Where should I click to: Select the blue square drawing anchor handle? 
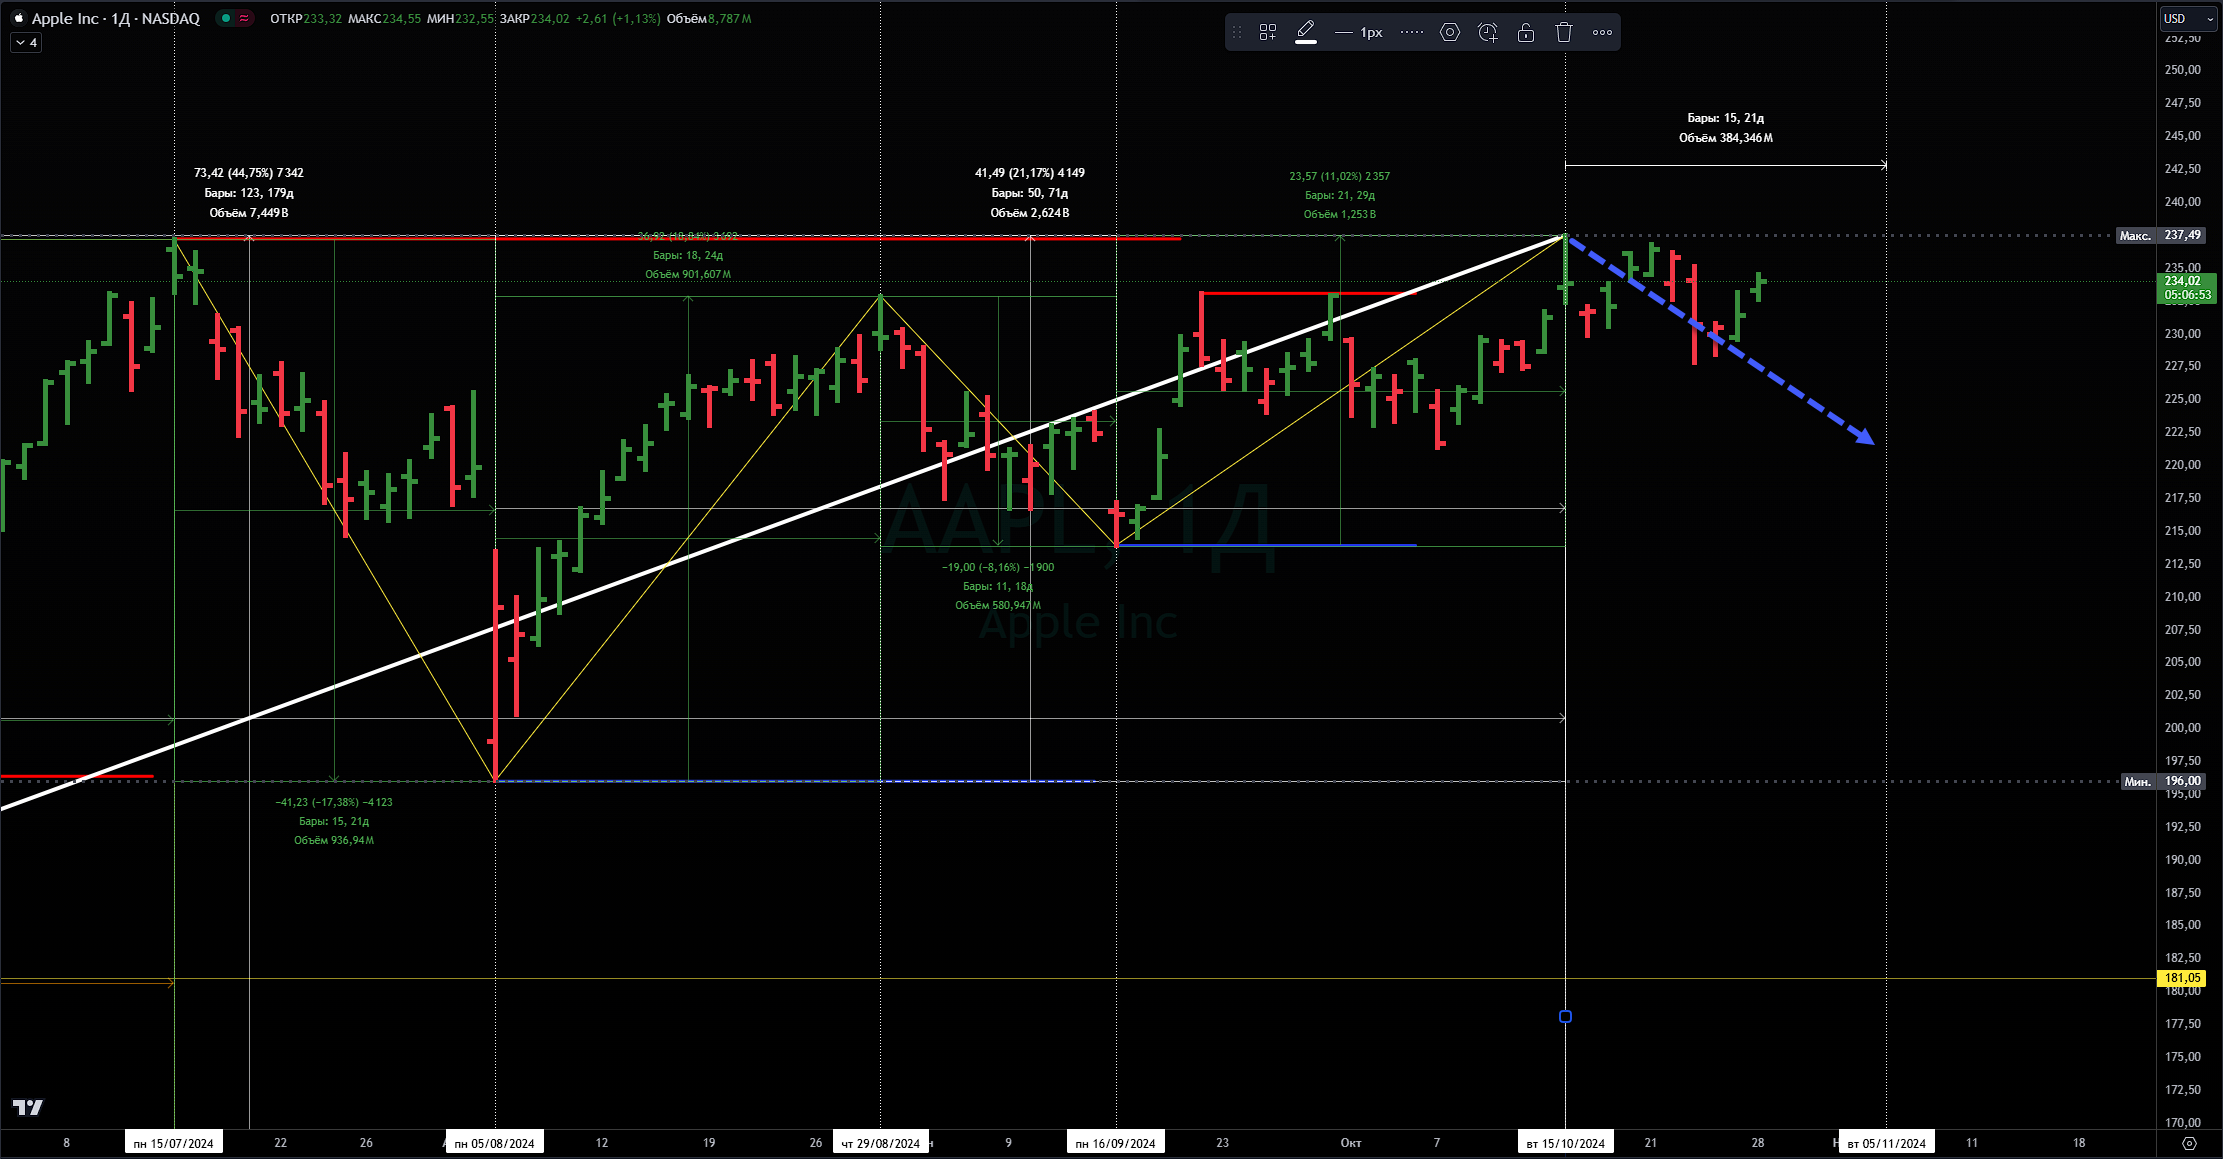(1565, 1017)
